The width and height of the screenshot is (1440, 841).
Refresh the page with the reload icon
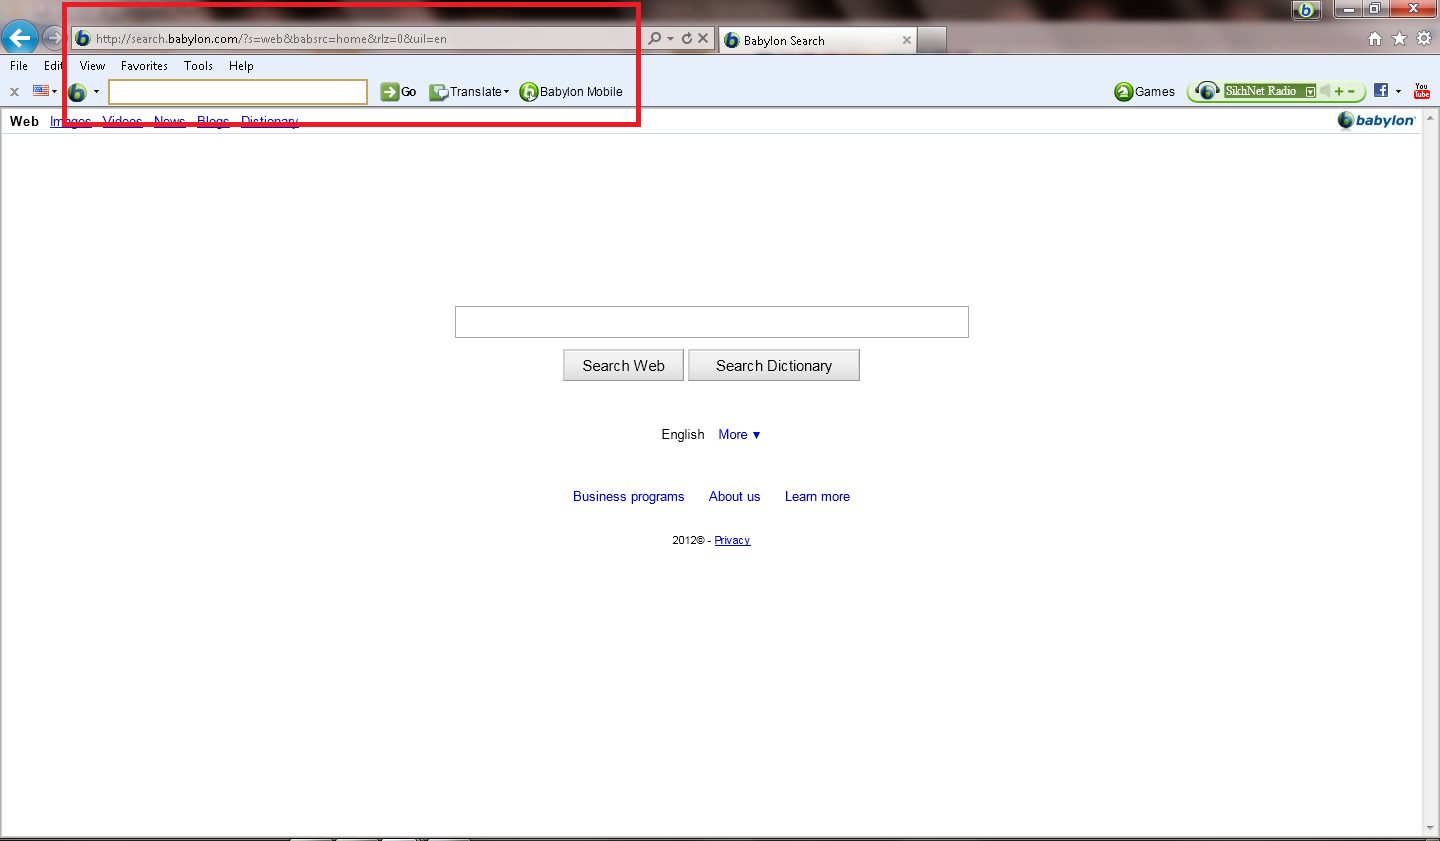coord(687,39)
